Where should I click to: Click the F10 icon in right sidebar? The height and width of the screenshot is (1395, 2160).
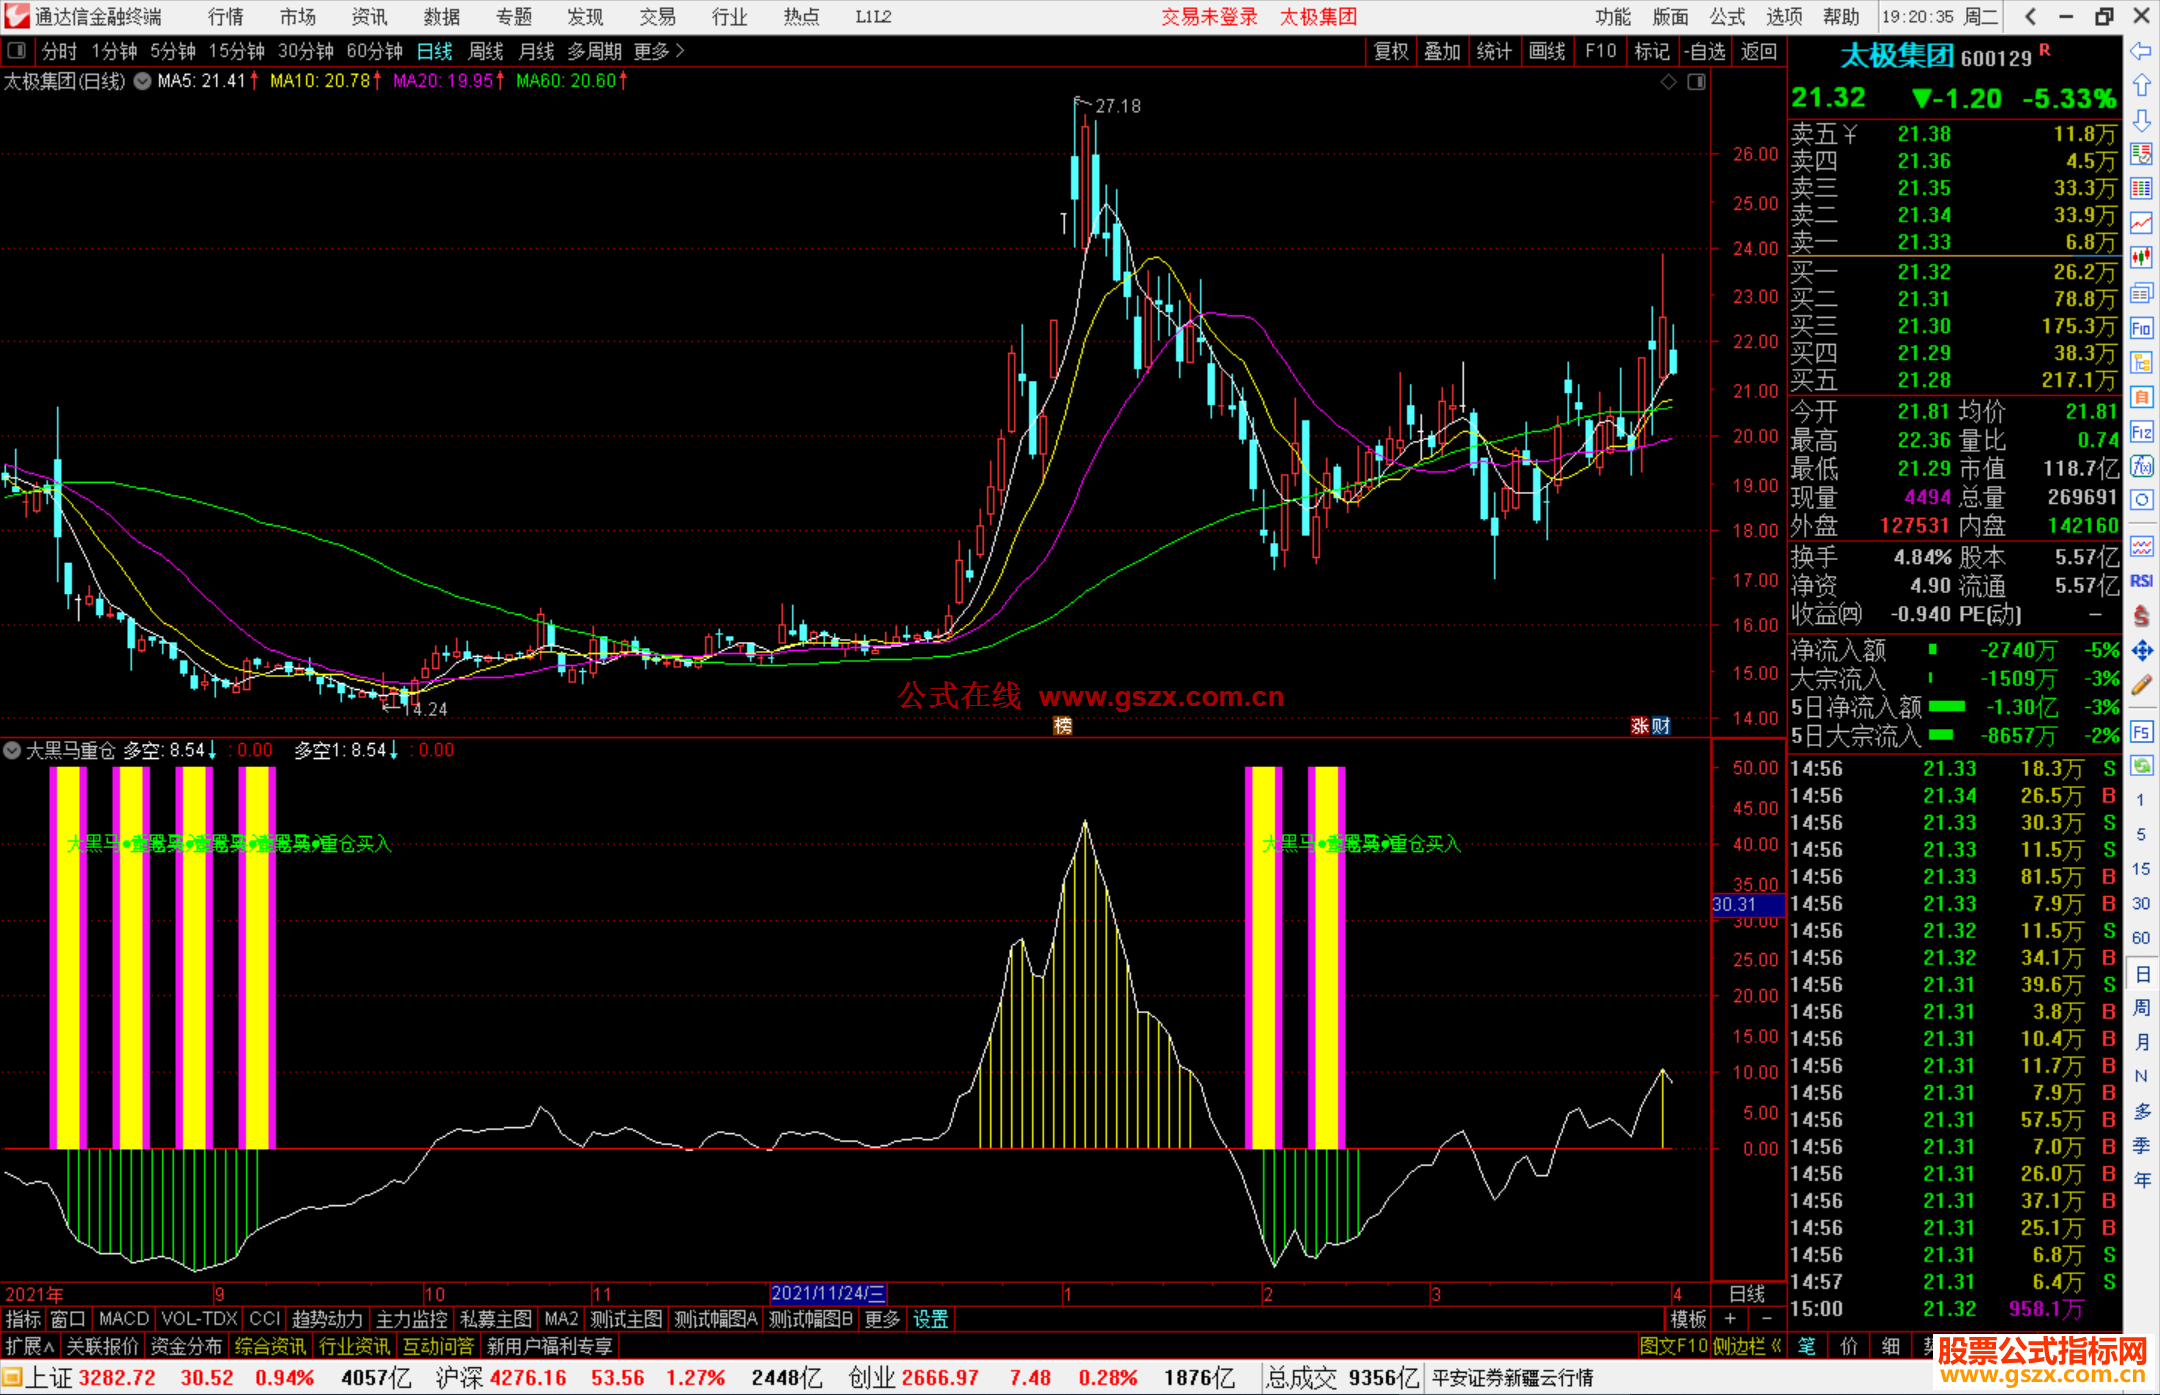(2141, 328)
